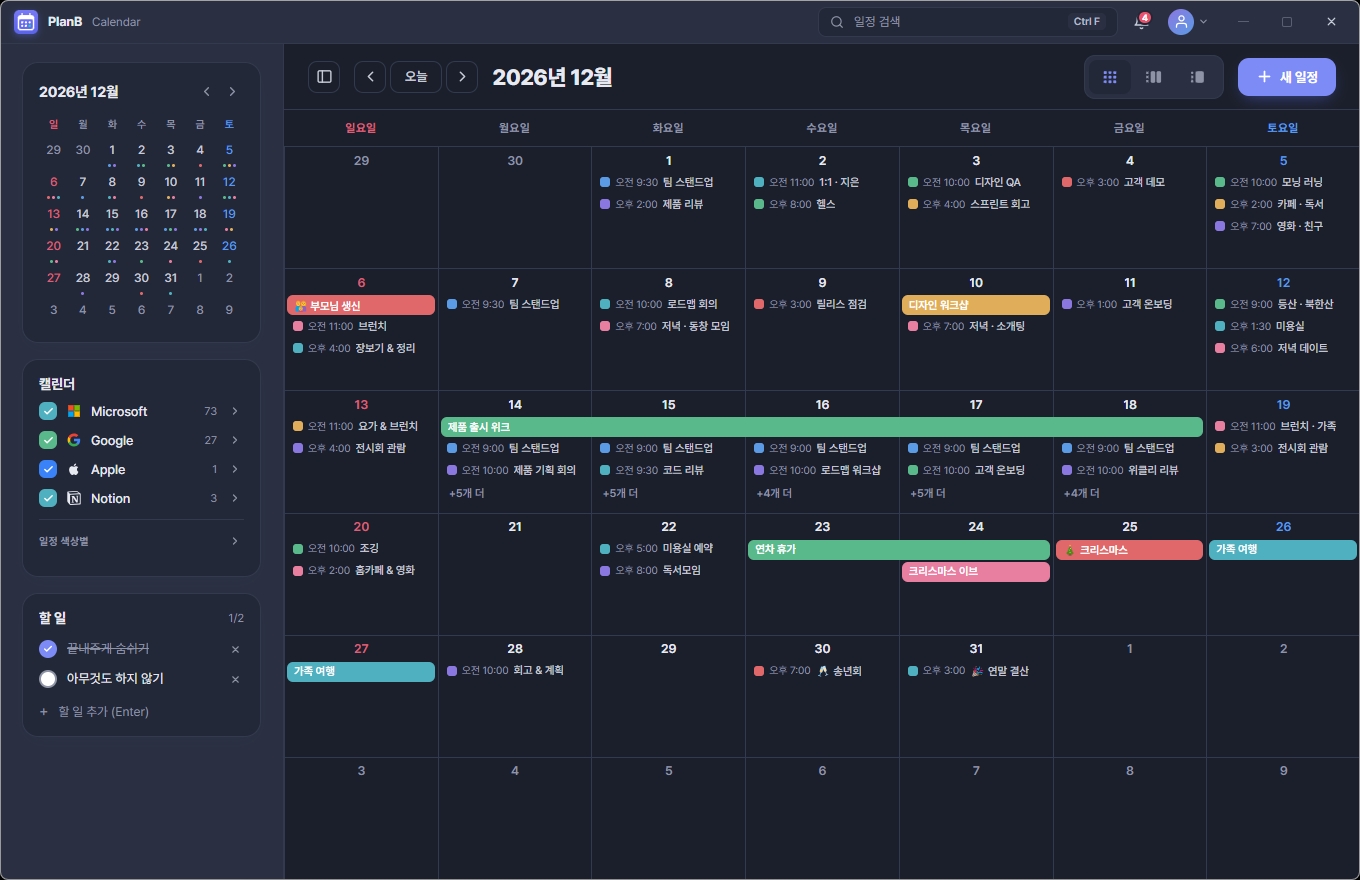The image size is (1360, 880).
Task: Toggle the Google calendar checkbox
Action: click(x=47, y=440)
